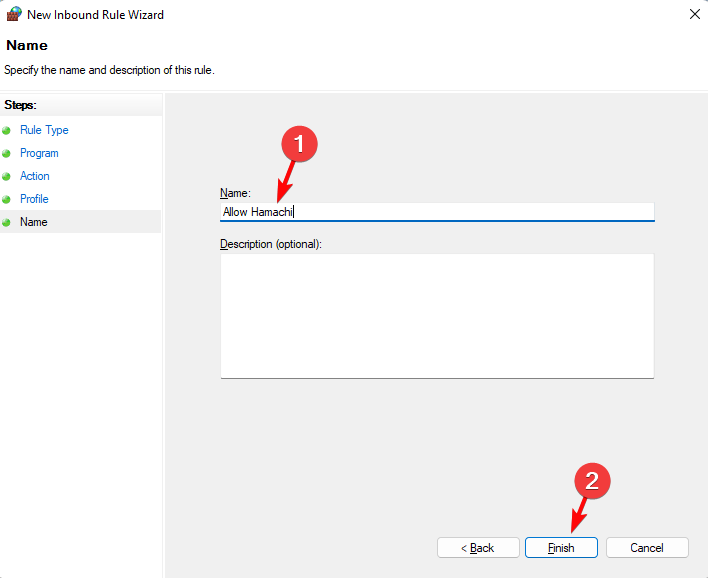This screenshot has height=578, width=708.
Task: Click the green bullet beside Profile
Action: (x=6, y=199)
